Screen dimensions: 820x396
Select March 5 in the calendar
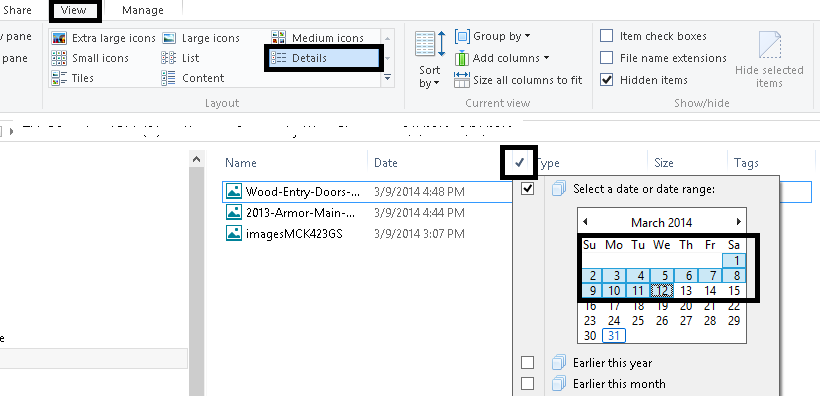(662, 276)
